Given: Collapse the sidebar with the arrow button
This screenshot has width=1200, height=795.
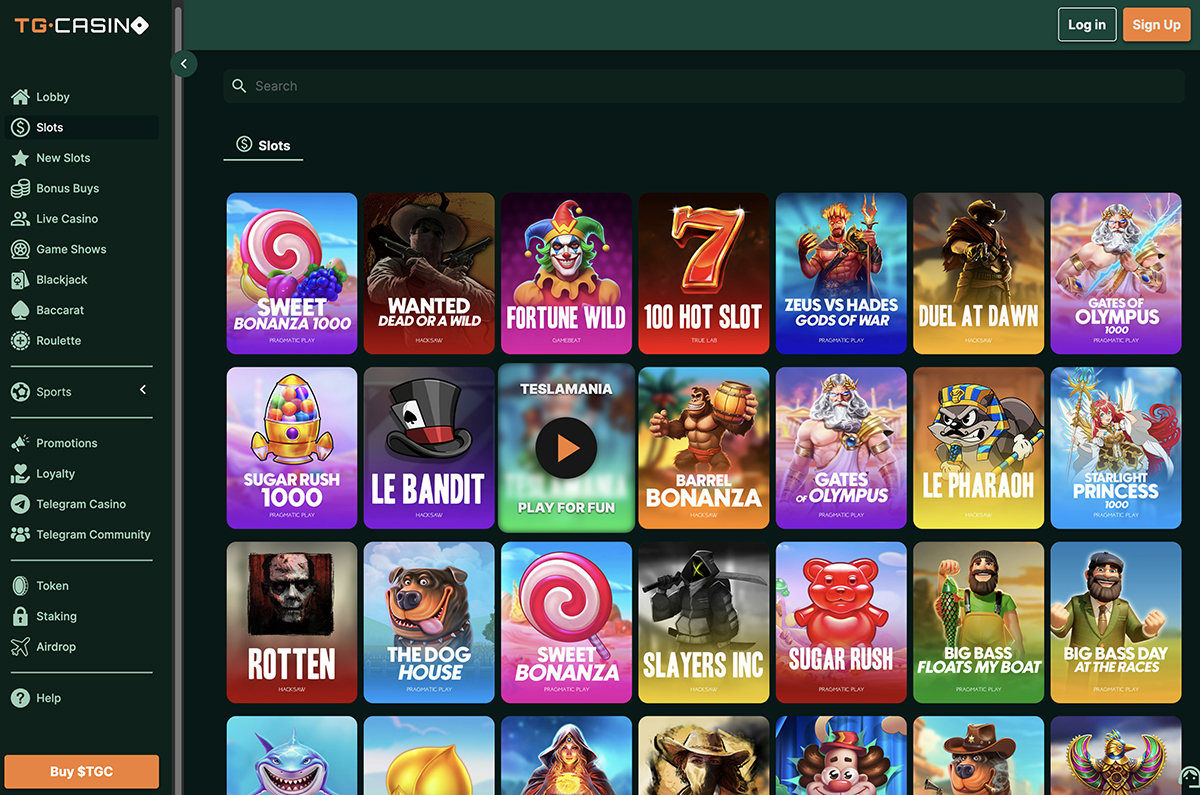Looking at the screenshot, I should point(183,64).
